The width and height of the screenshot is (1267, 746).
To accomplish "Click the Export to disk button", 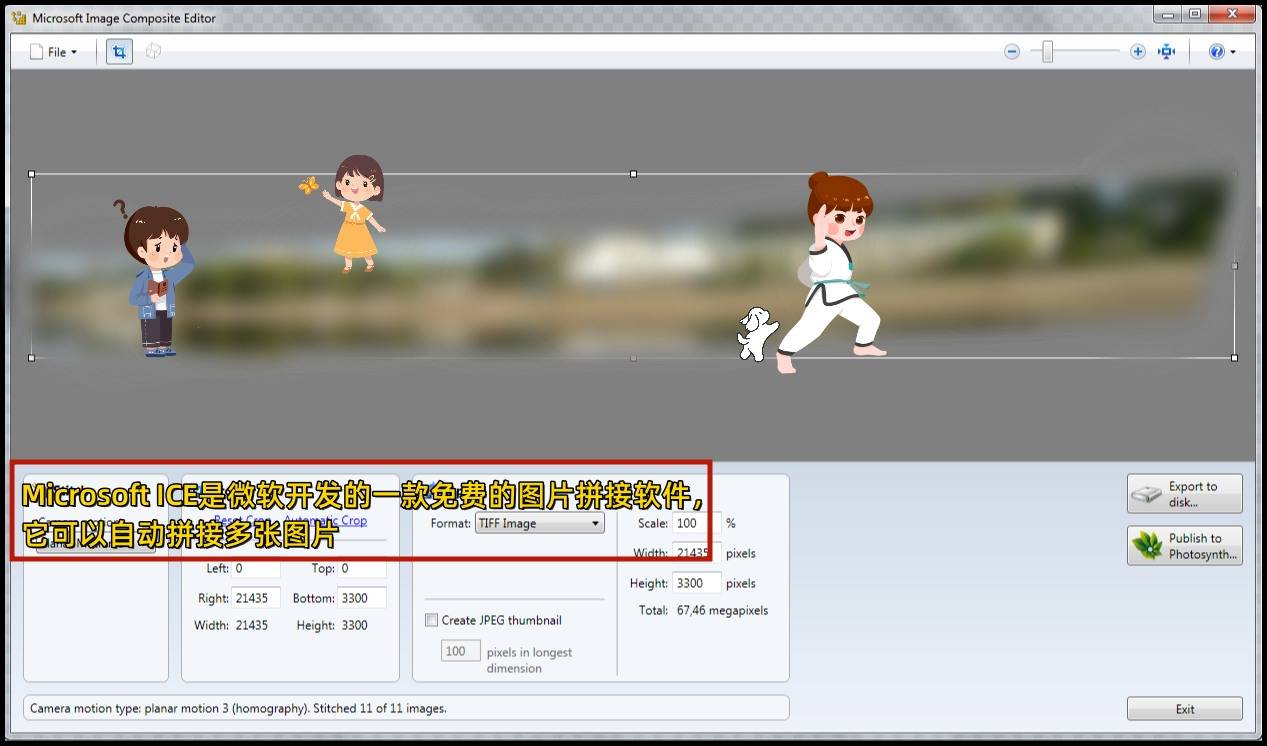I will coord(1185,494).
